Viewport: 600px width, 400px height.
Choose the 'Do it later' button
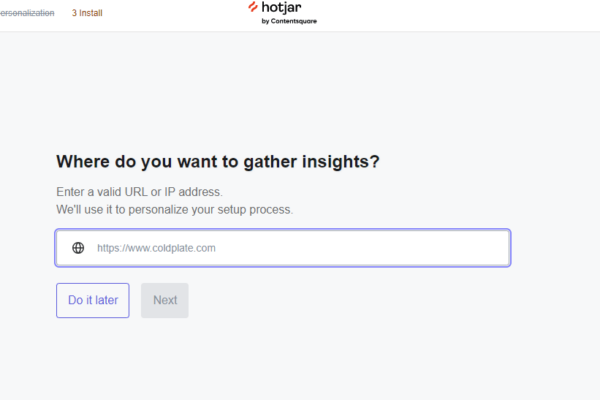point(93,300)
